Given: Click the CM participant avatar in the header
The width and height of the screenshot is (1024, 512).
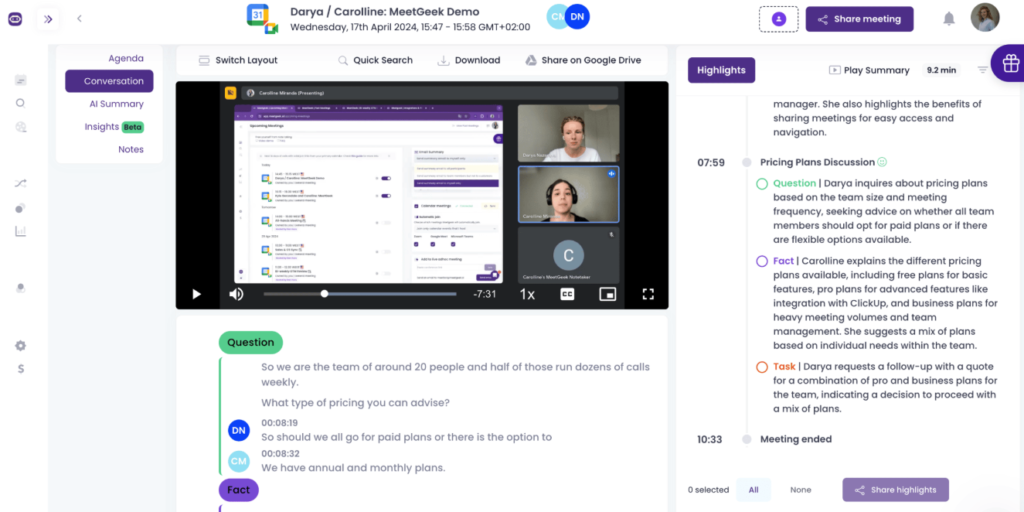Looking at the screenshot, I should [556, 17].
